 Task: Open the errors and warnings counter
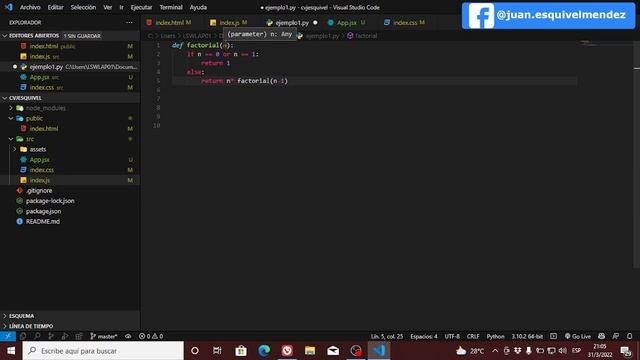click(x=151, y=336)
